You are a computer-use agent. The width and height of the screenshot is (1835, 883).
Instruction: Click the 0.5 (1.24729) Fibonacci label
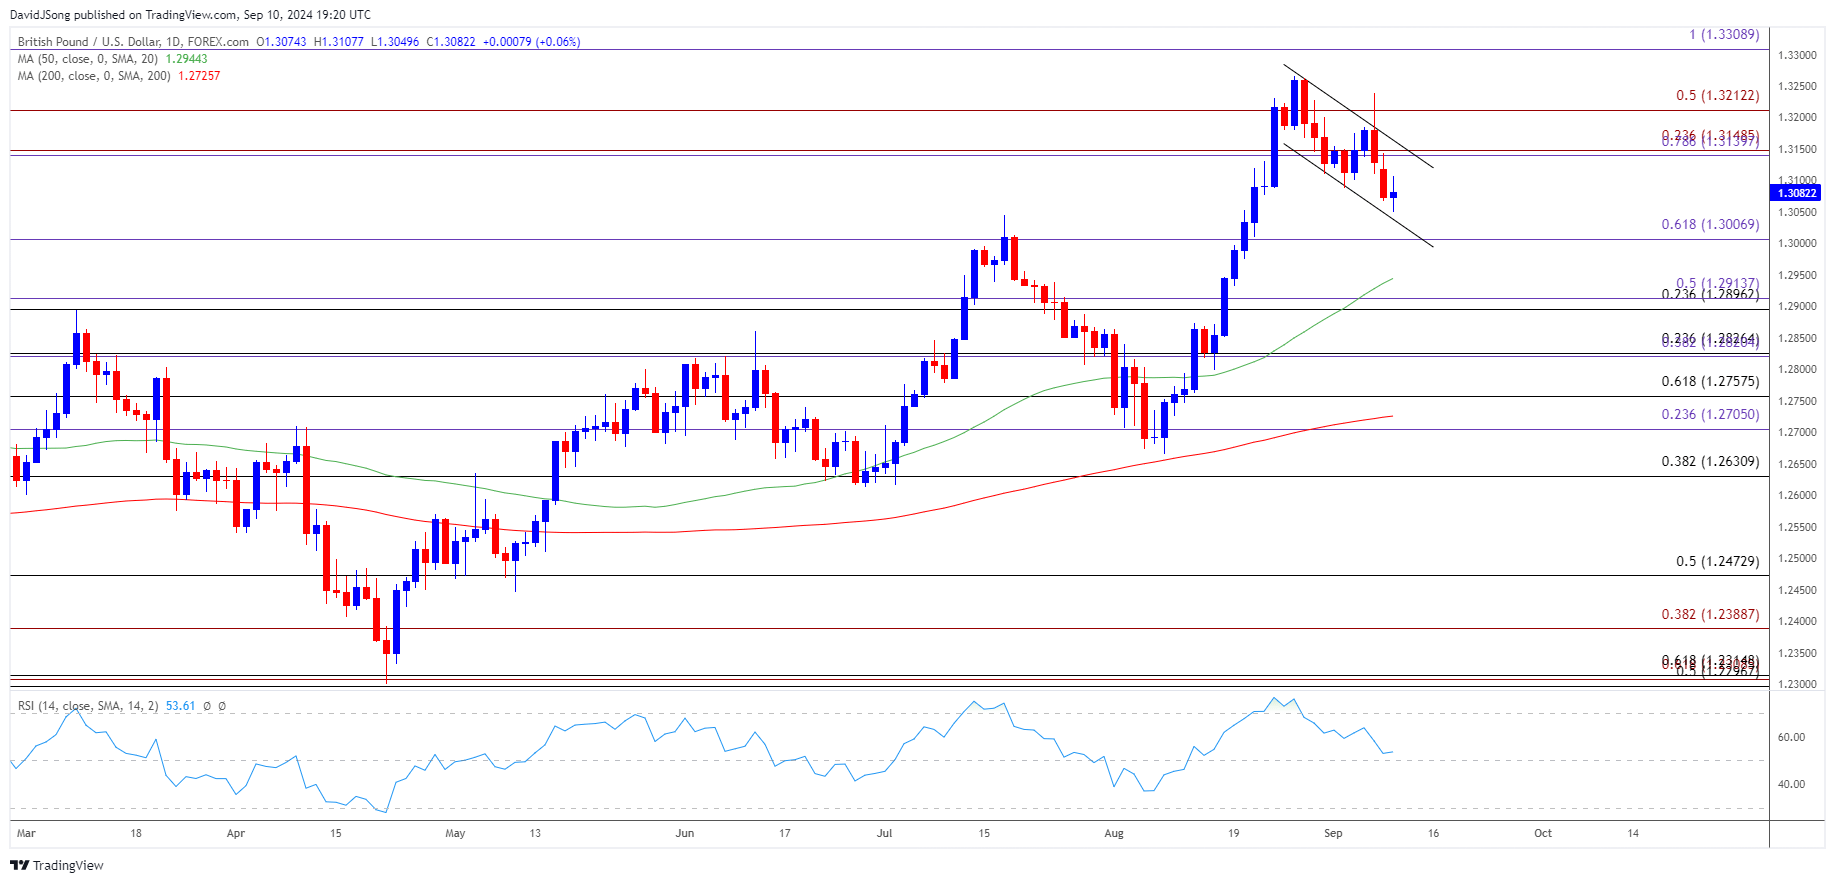1717,562
